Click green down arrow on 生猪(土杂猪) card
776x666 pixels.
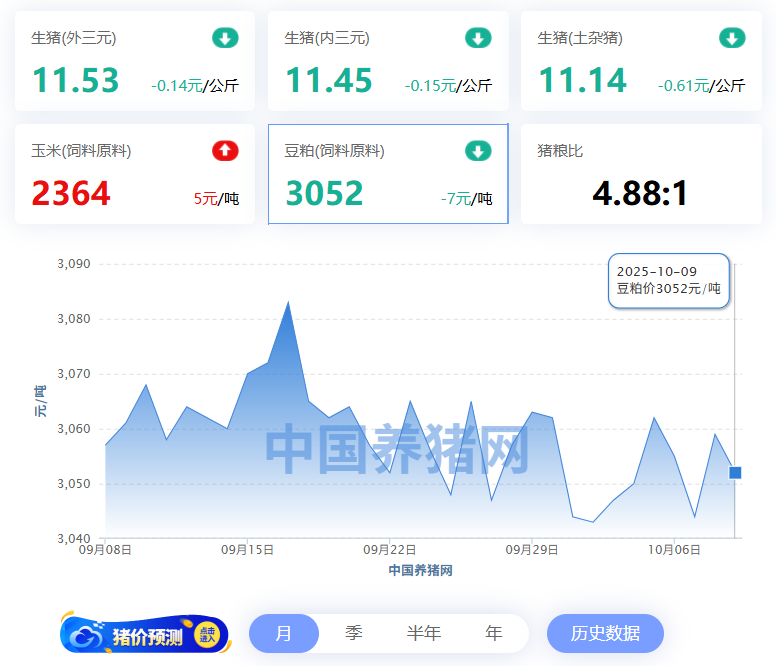pyautogui.click(x=732, y=39)
